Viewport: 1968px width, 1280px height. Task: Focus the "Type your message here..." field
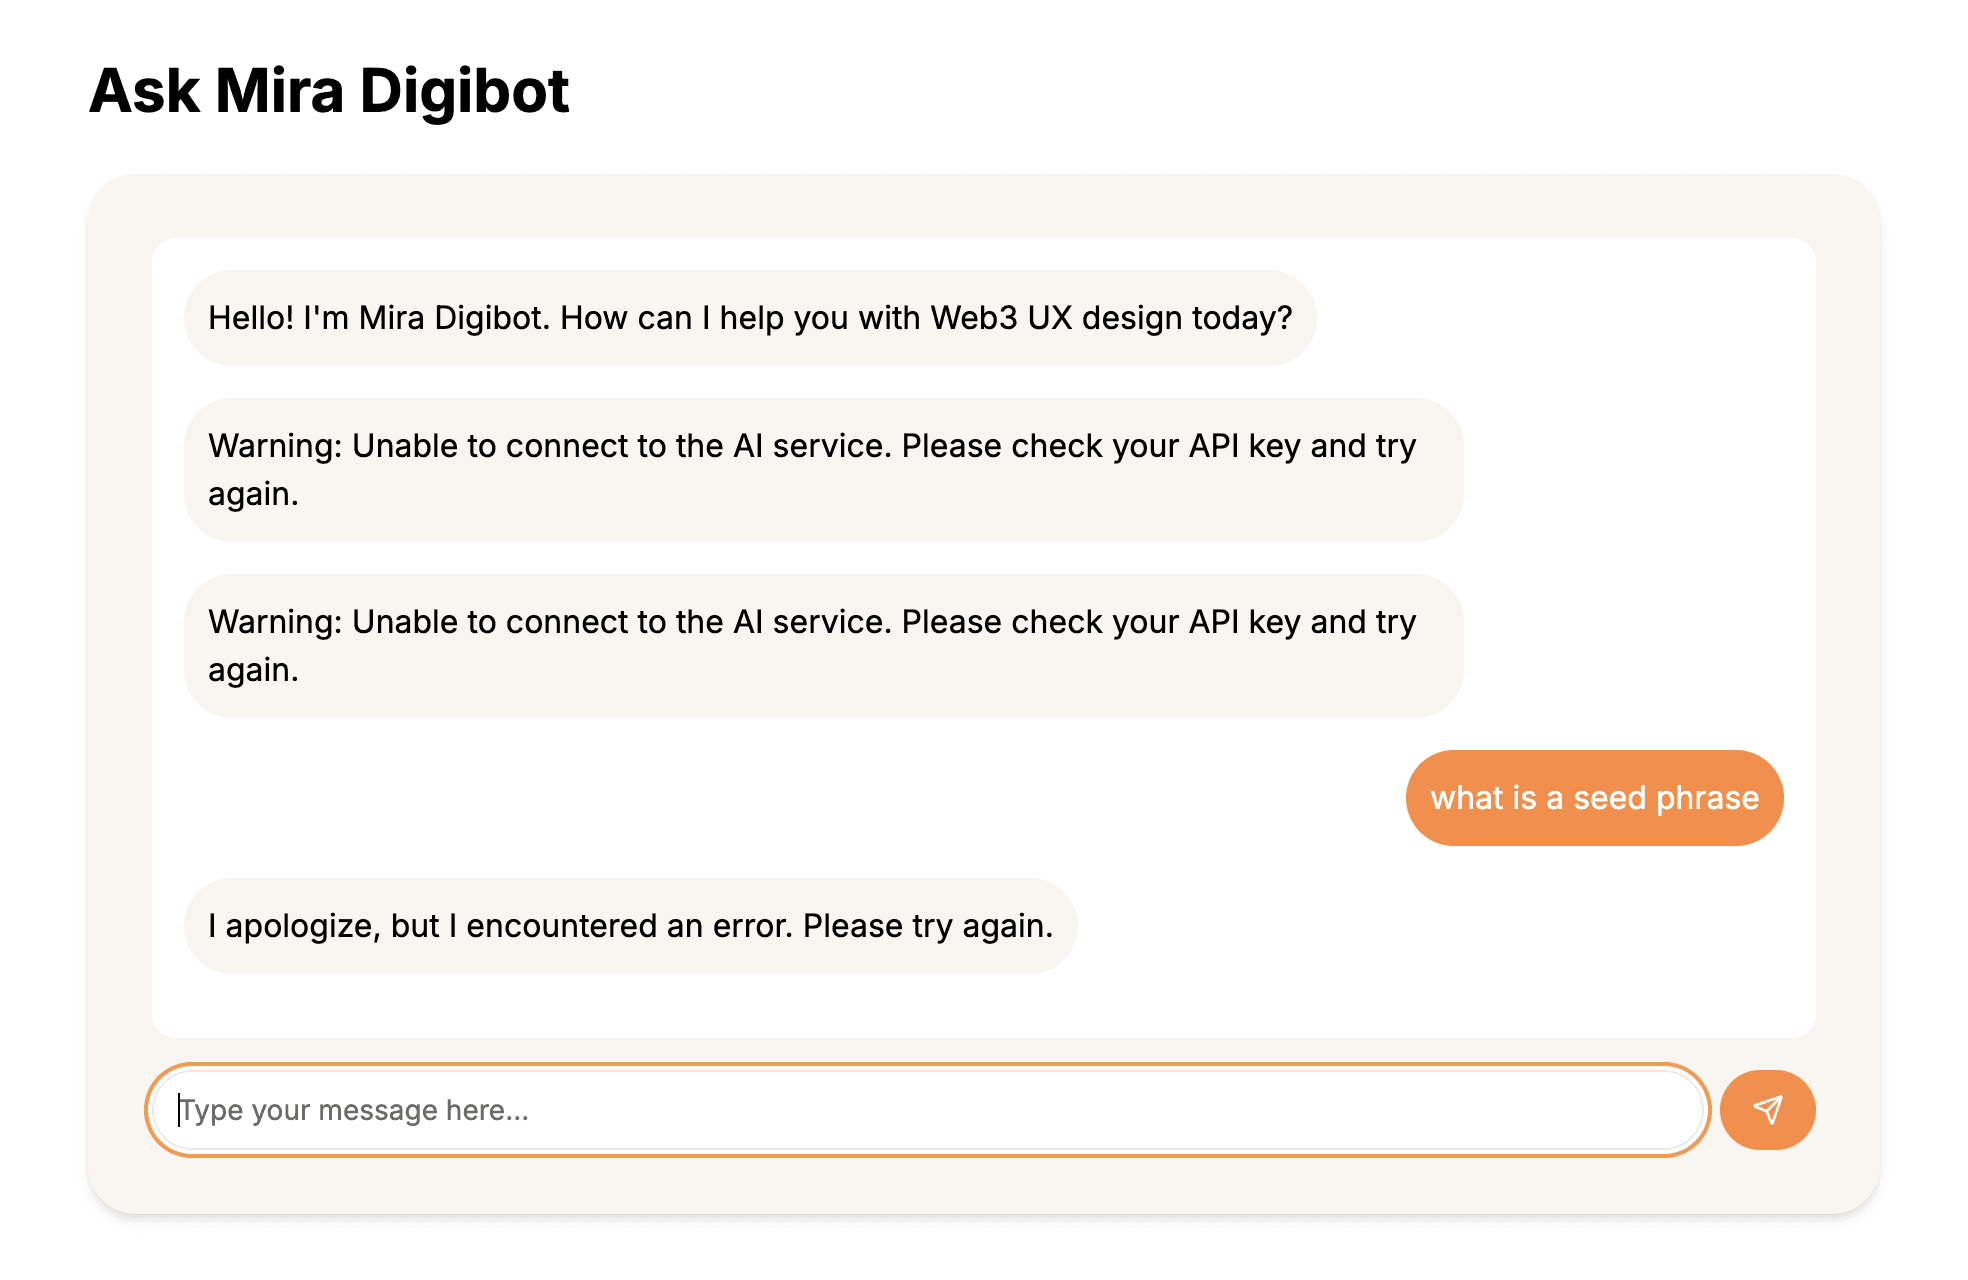pos(928,1110)
